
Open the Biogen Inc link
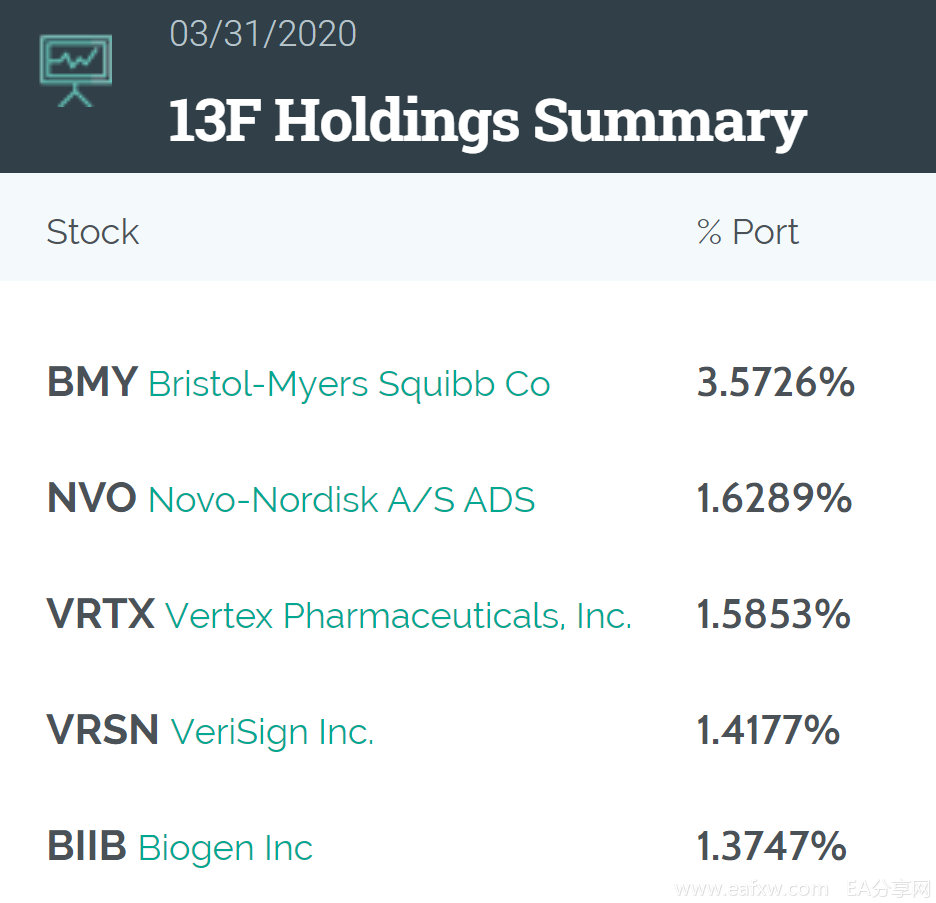(x=225, y=847)
